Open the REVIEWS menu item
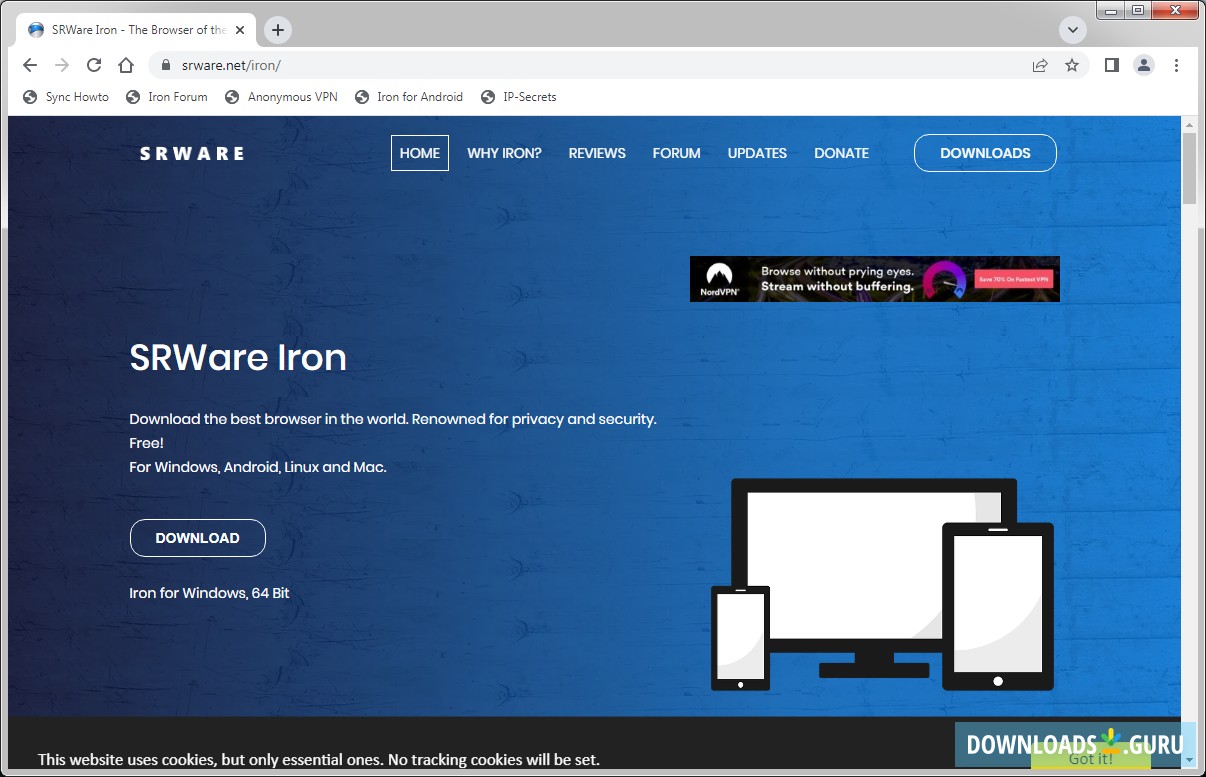 597,153
